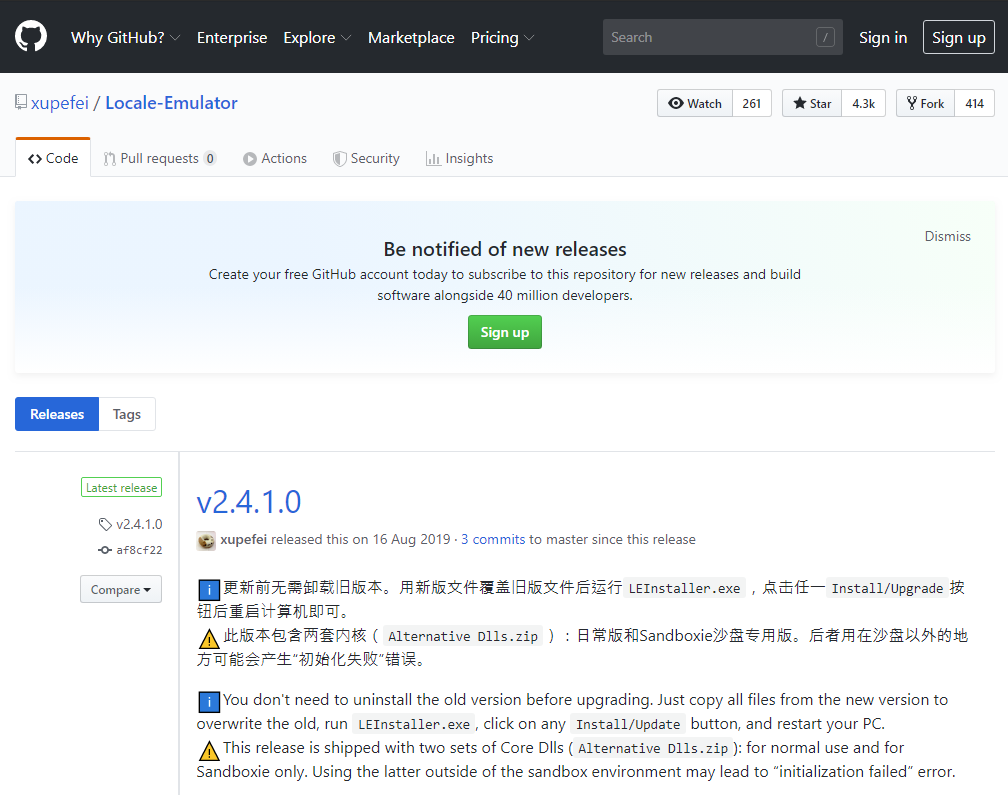Viewport: 1008px width, 795px height.
Task: Star the repository
Action: [x=812, y=103]
